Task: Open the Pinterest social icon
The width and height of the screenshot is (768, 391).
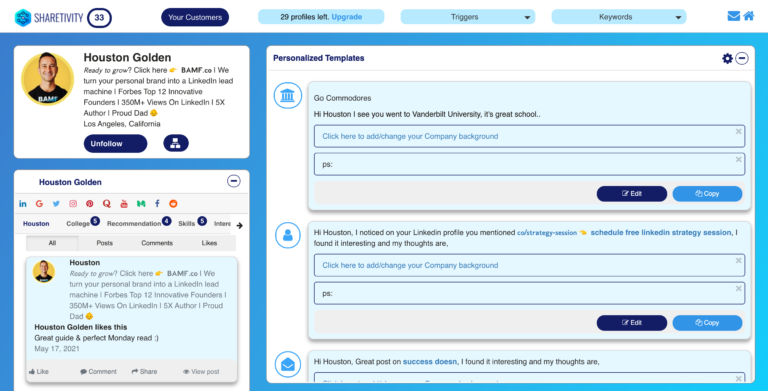Action: [90, 204]
